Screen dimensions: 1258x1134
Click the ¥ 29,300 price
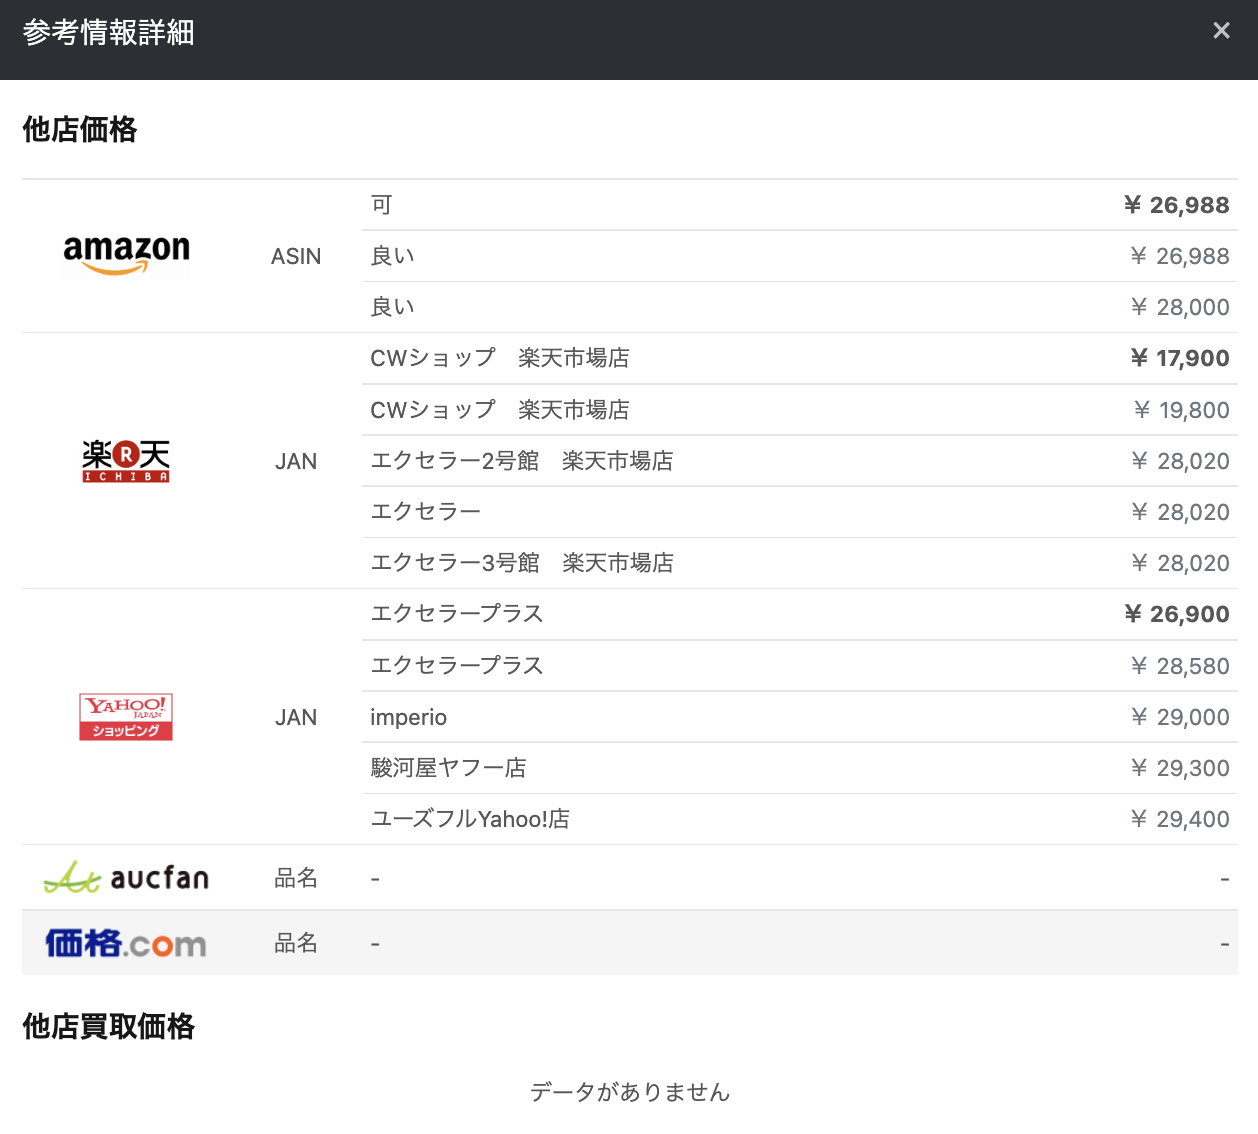coord(1180,768)
